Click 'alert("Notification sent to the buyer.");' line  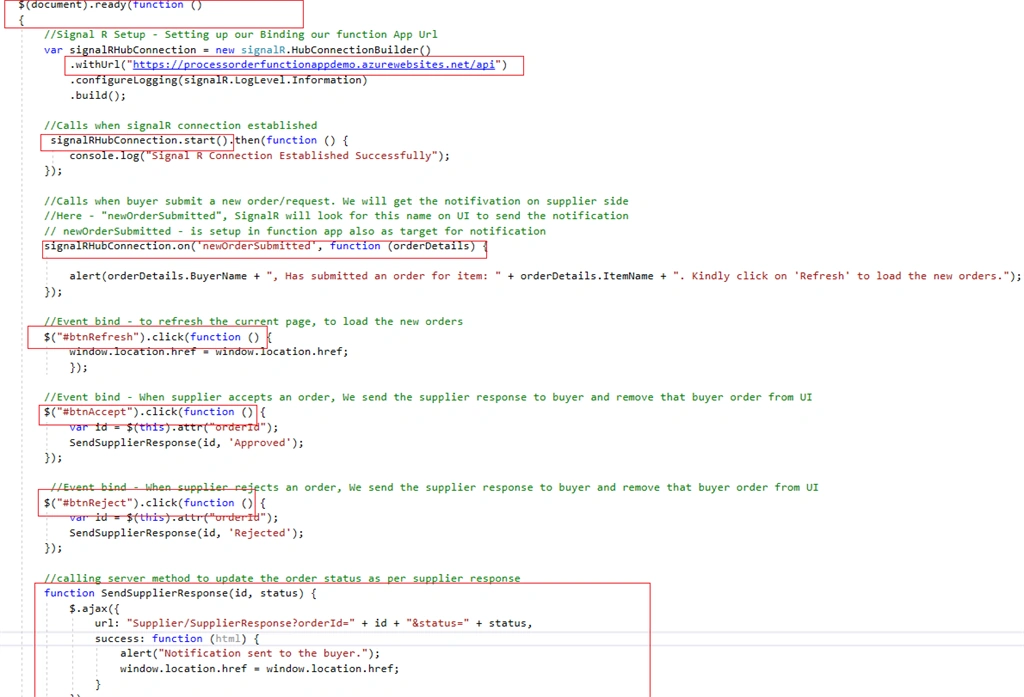click(249, 653)
